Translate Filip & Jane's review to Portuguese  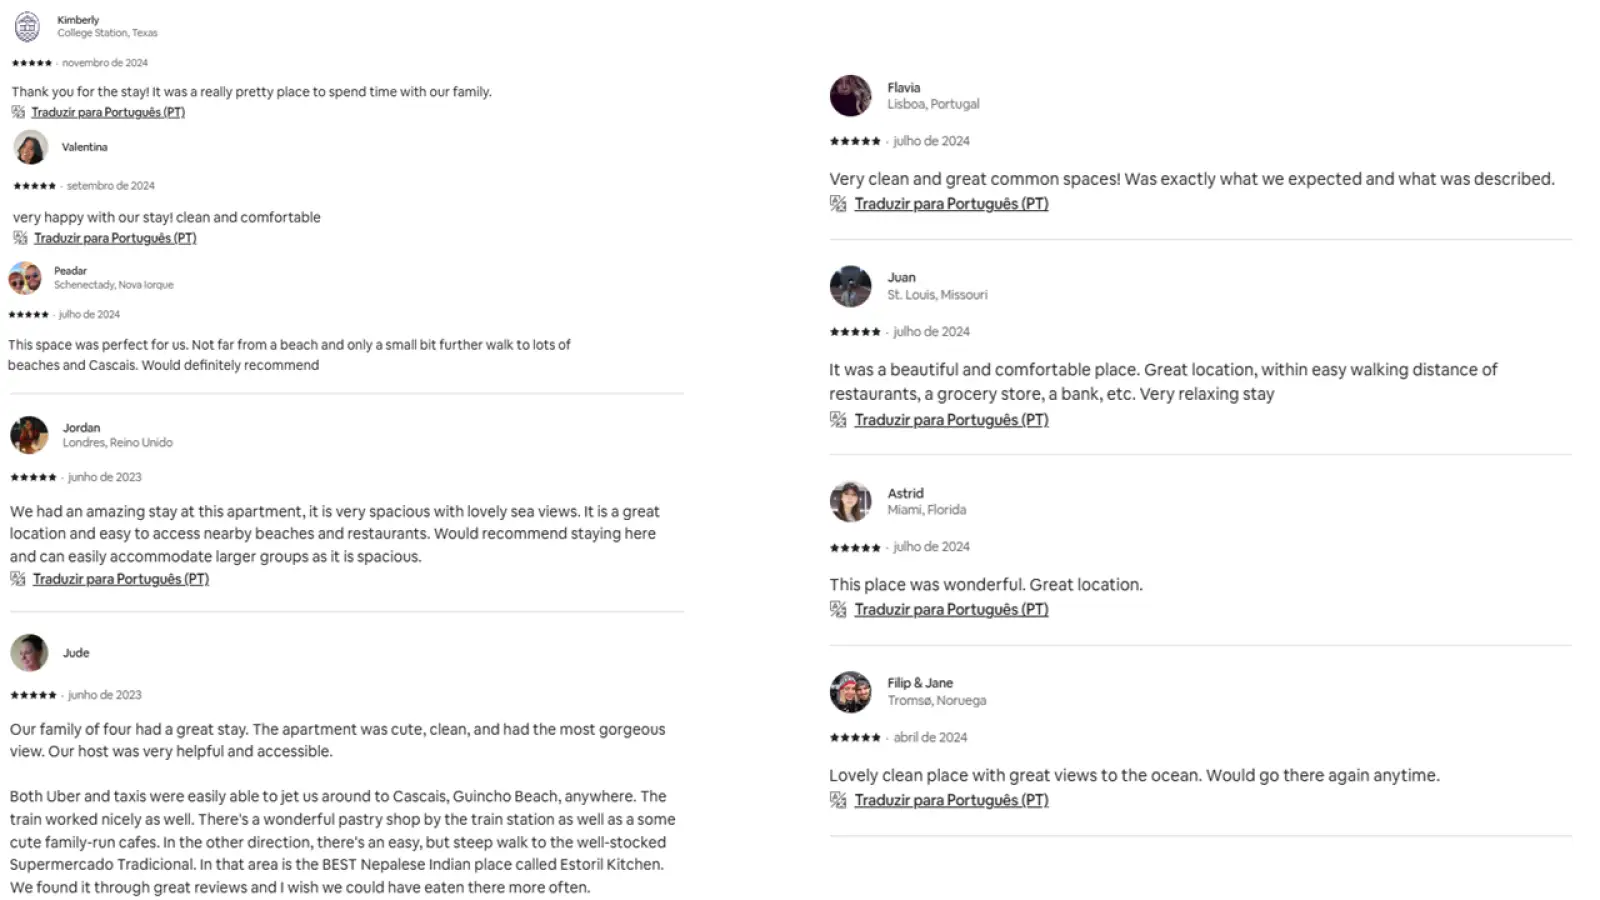point(951,800)
